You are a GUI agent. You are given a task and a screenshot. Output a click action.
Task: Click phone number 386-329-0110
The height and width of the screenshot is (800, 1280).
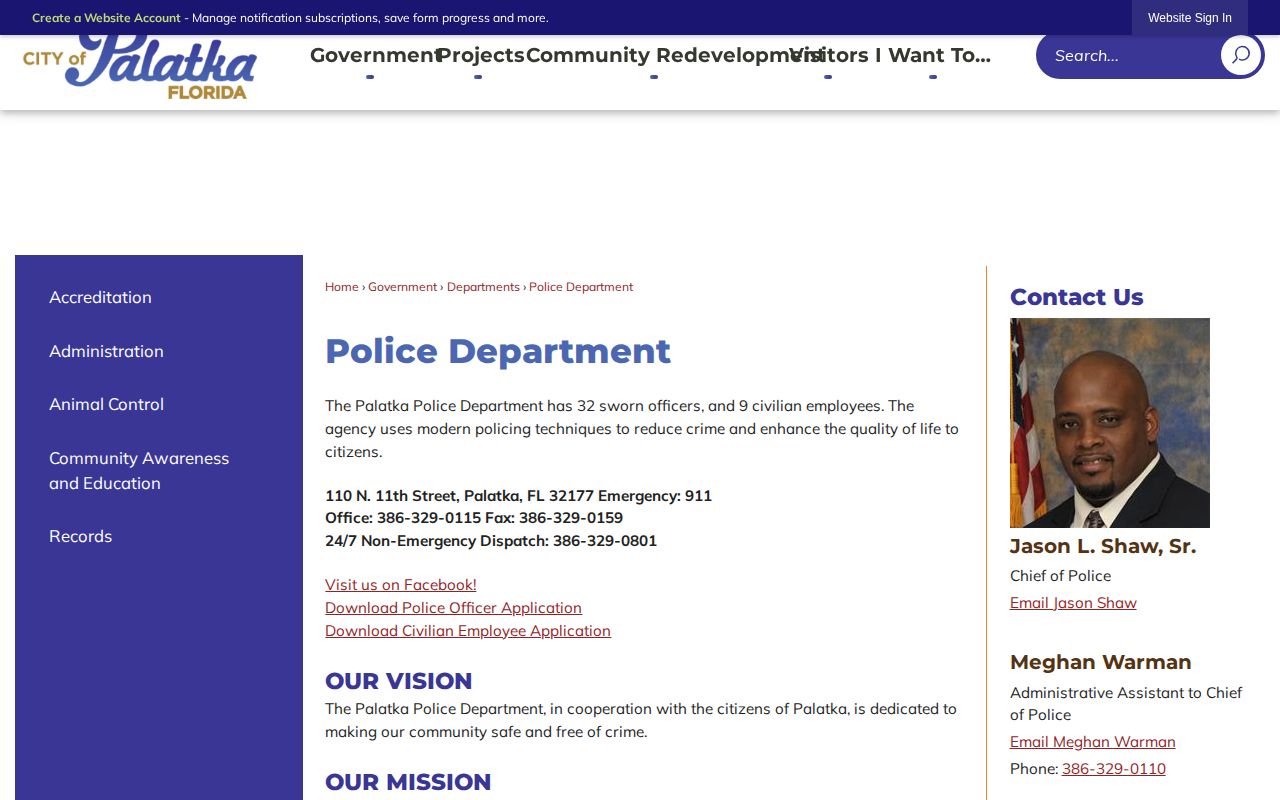pyautogui.click(x=1113, y=769)
